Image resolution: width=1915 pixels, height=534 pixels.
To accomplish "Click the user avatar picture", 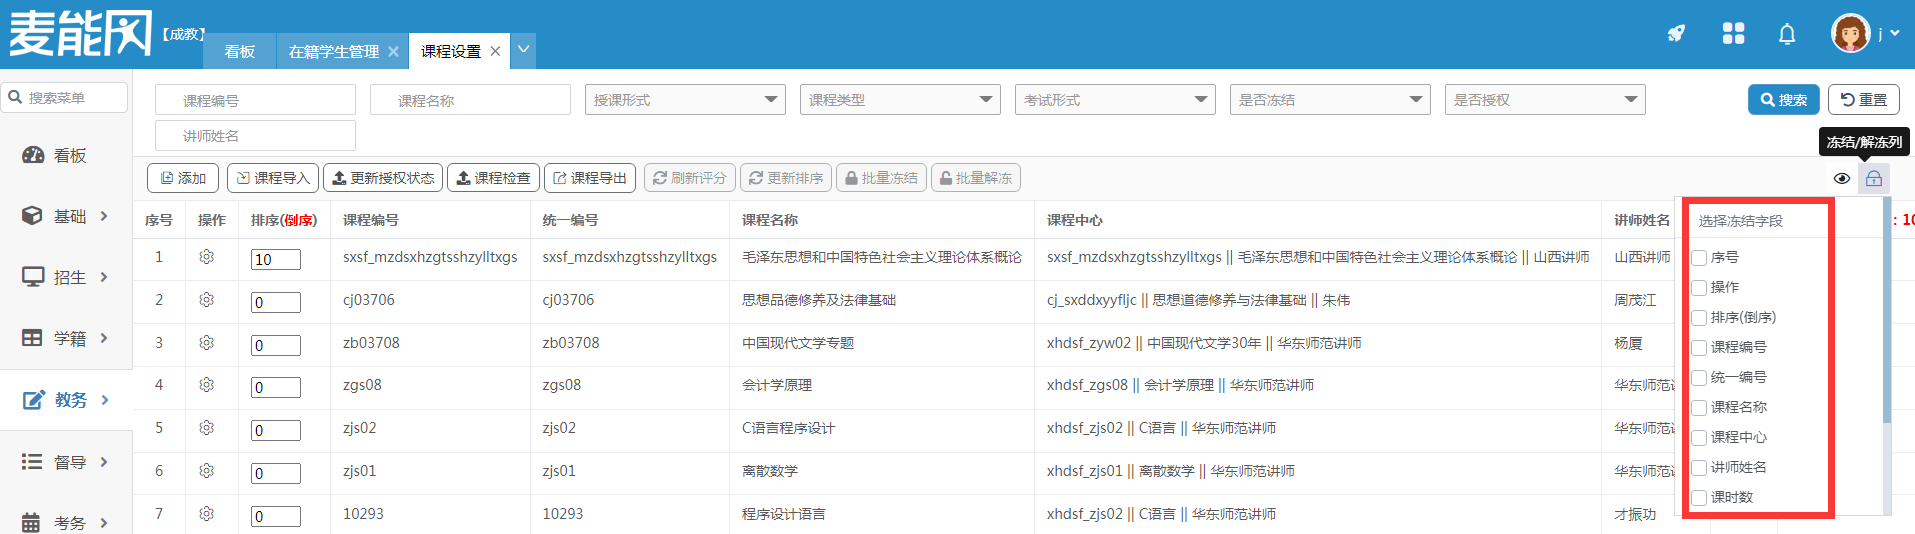I will 1850,33.
